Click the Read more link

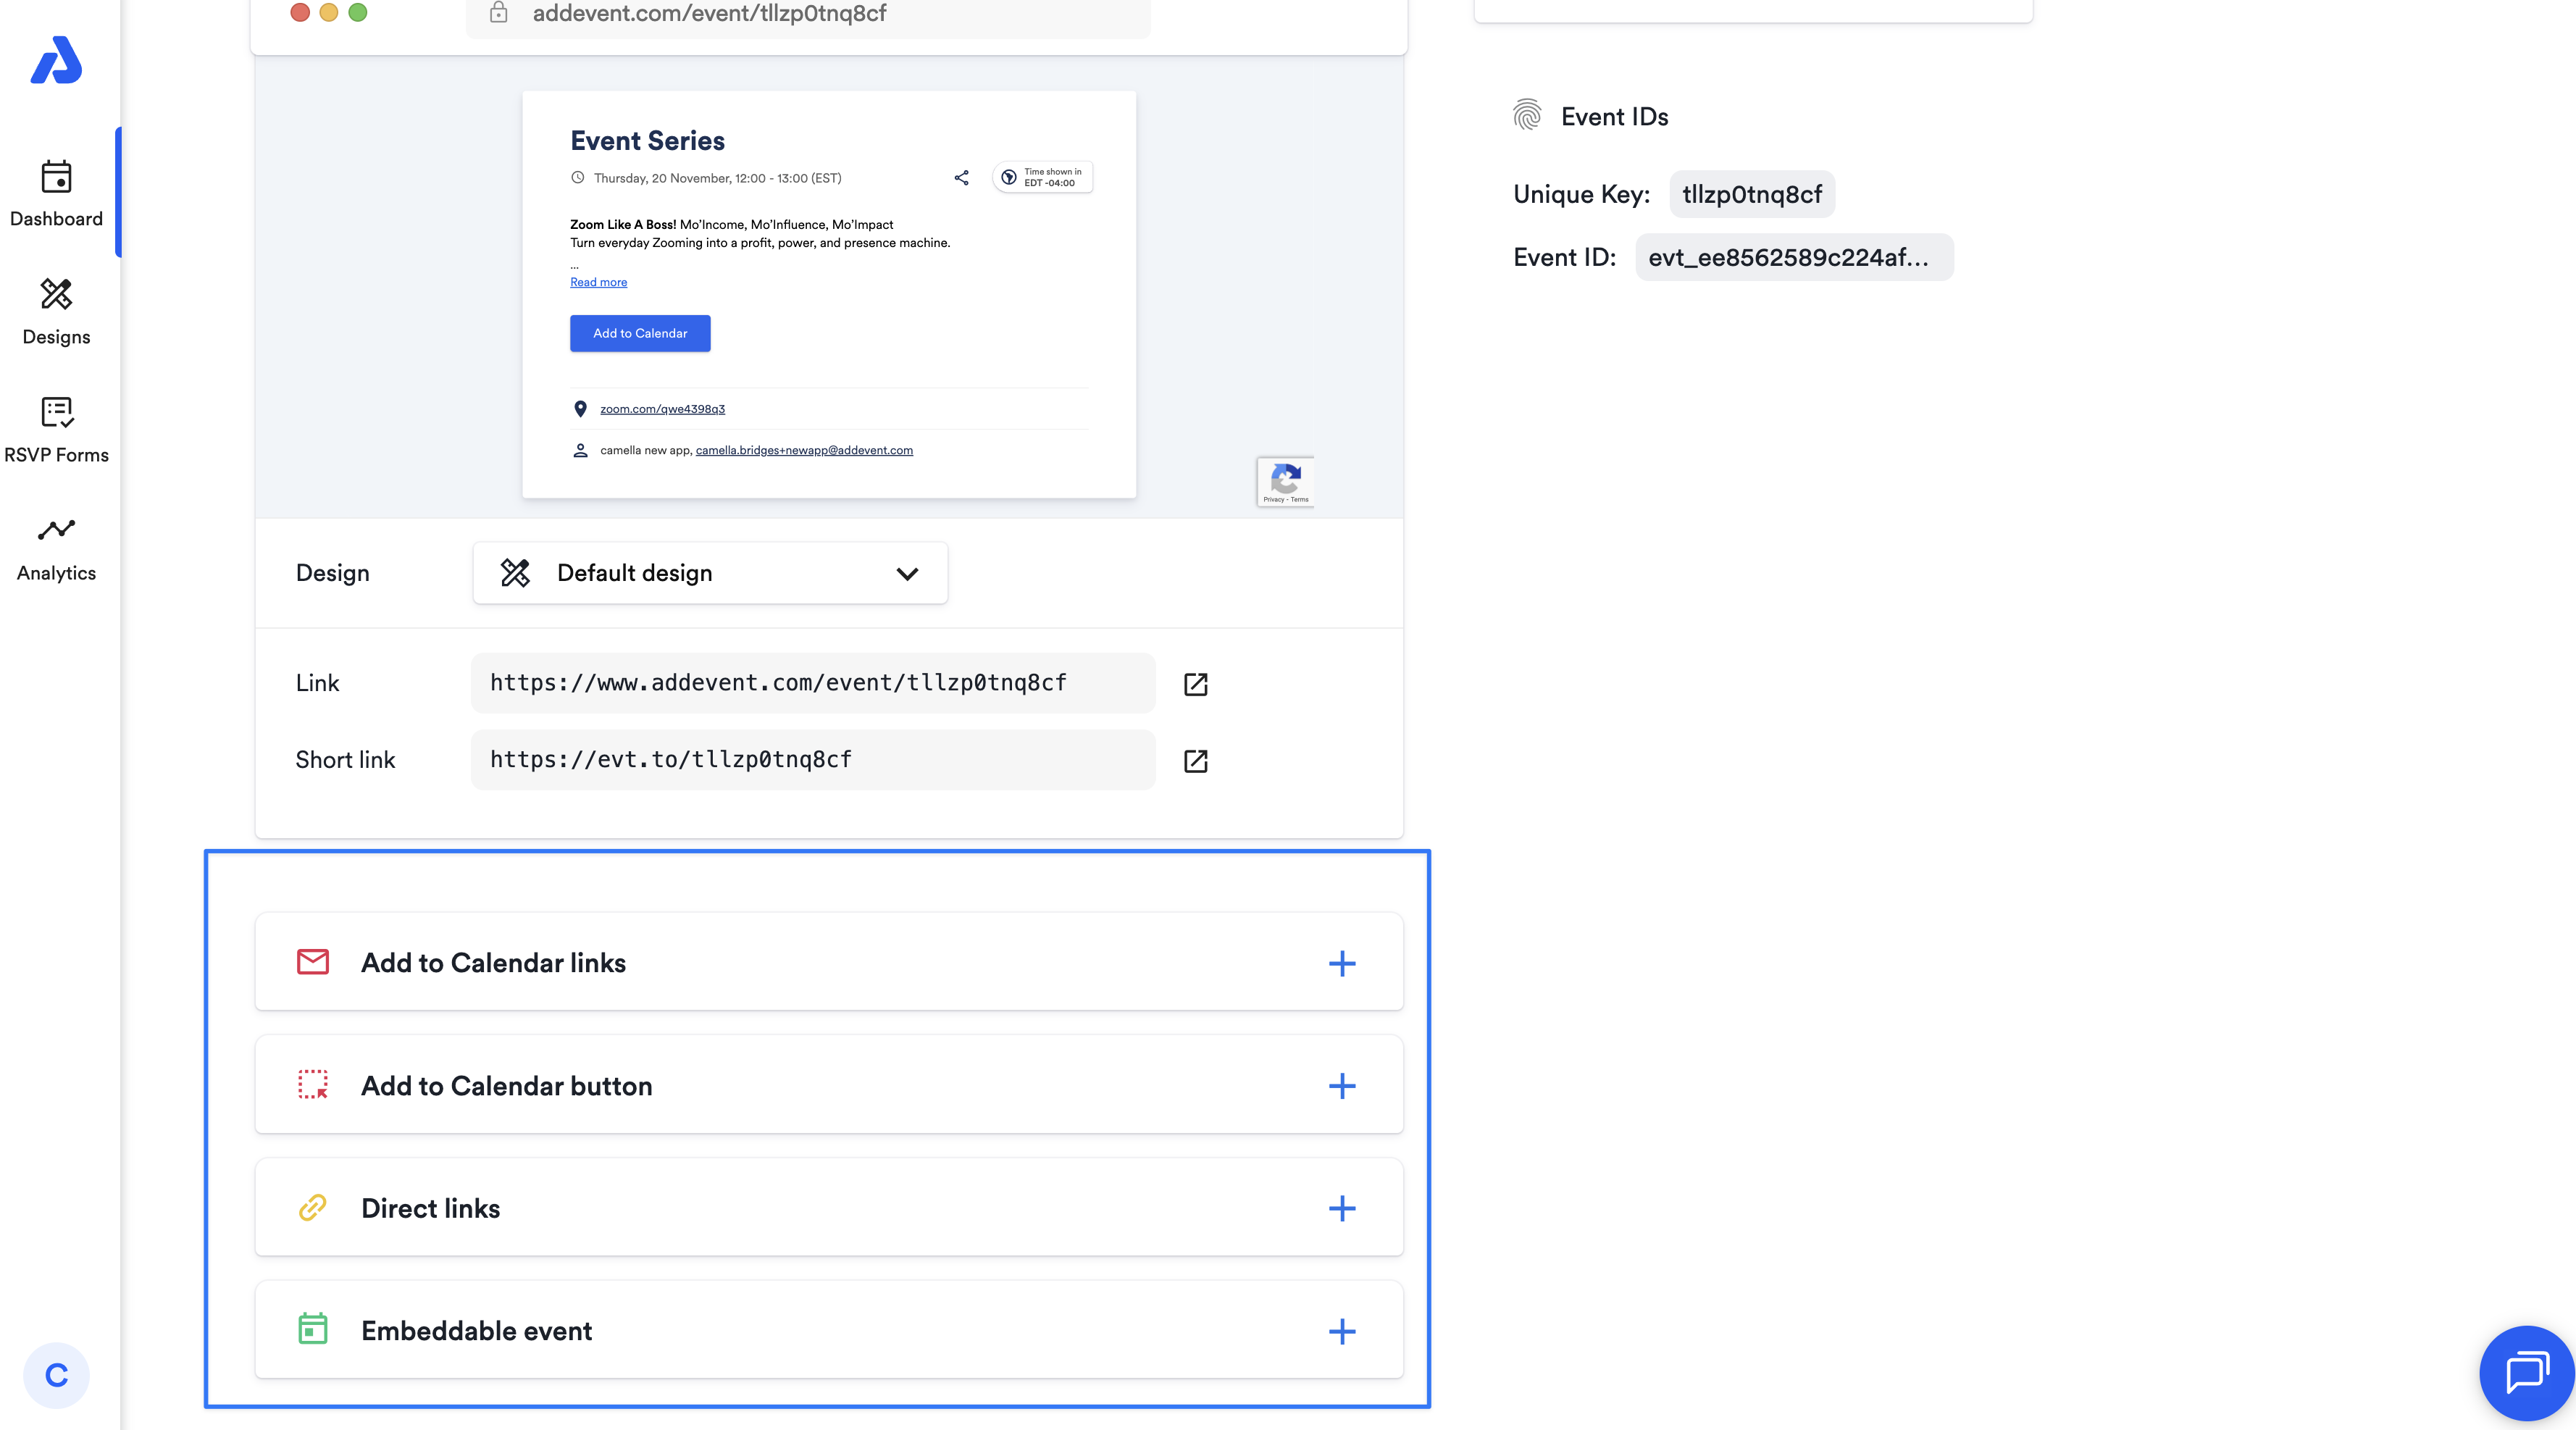coord(598,282)
